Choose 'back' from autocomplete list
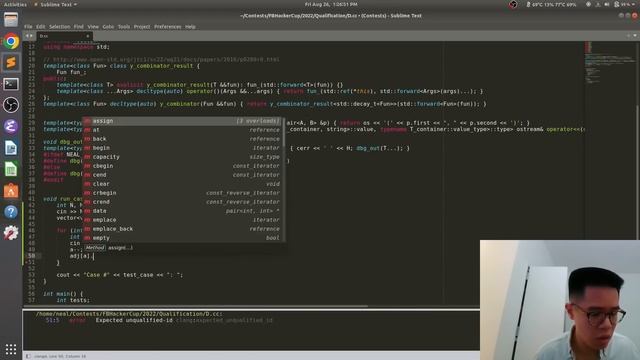Image resolution: width=640 pixels, height=360 pixels. (x=183, y=139)
